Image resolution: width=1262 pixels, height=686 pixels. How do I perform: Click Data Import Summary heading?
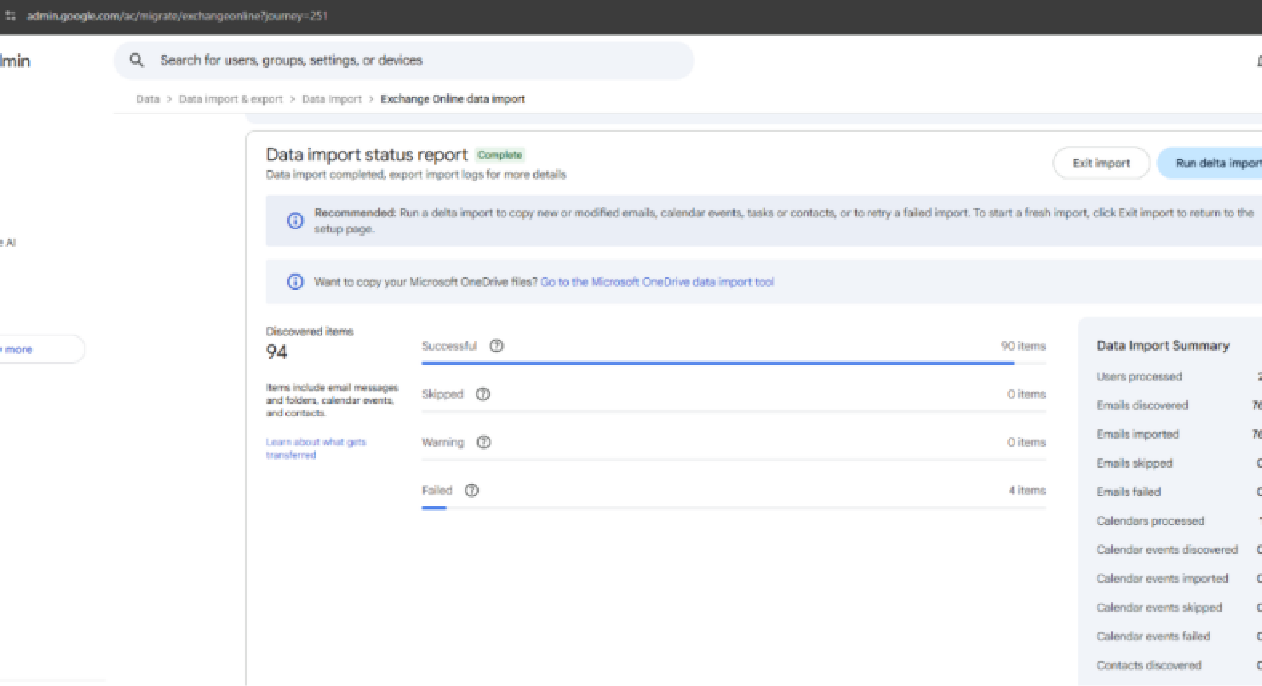(1163, 346)
